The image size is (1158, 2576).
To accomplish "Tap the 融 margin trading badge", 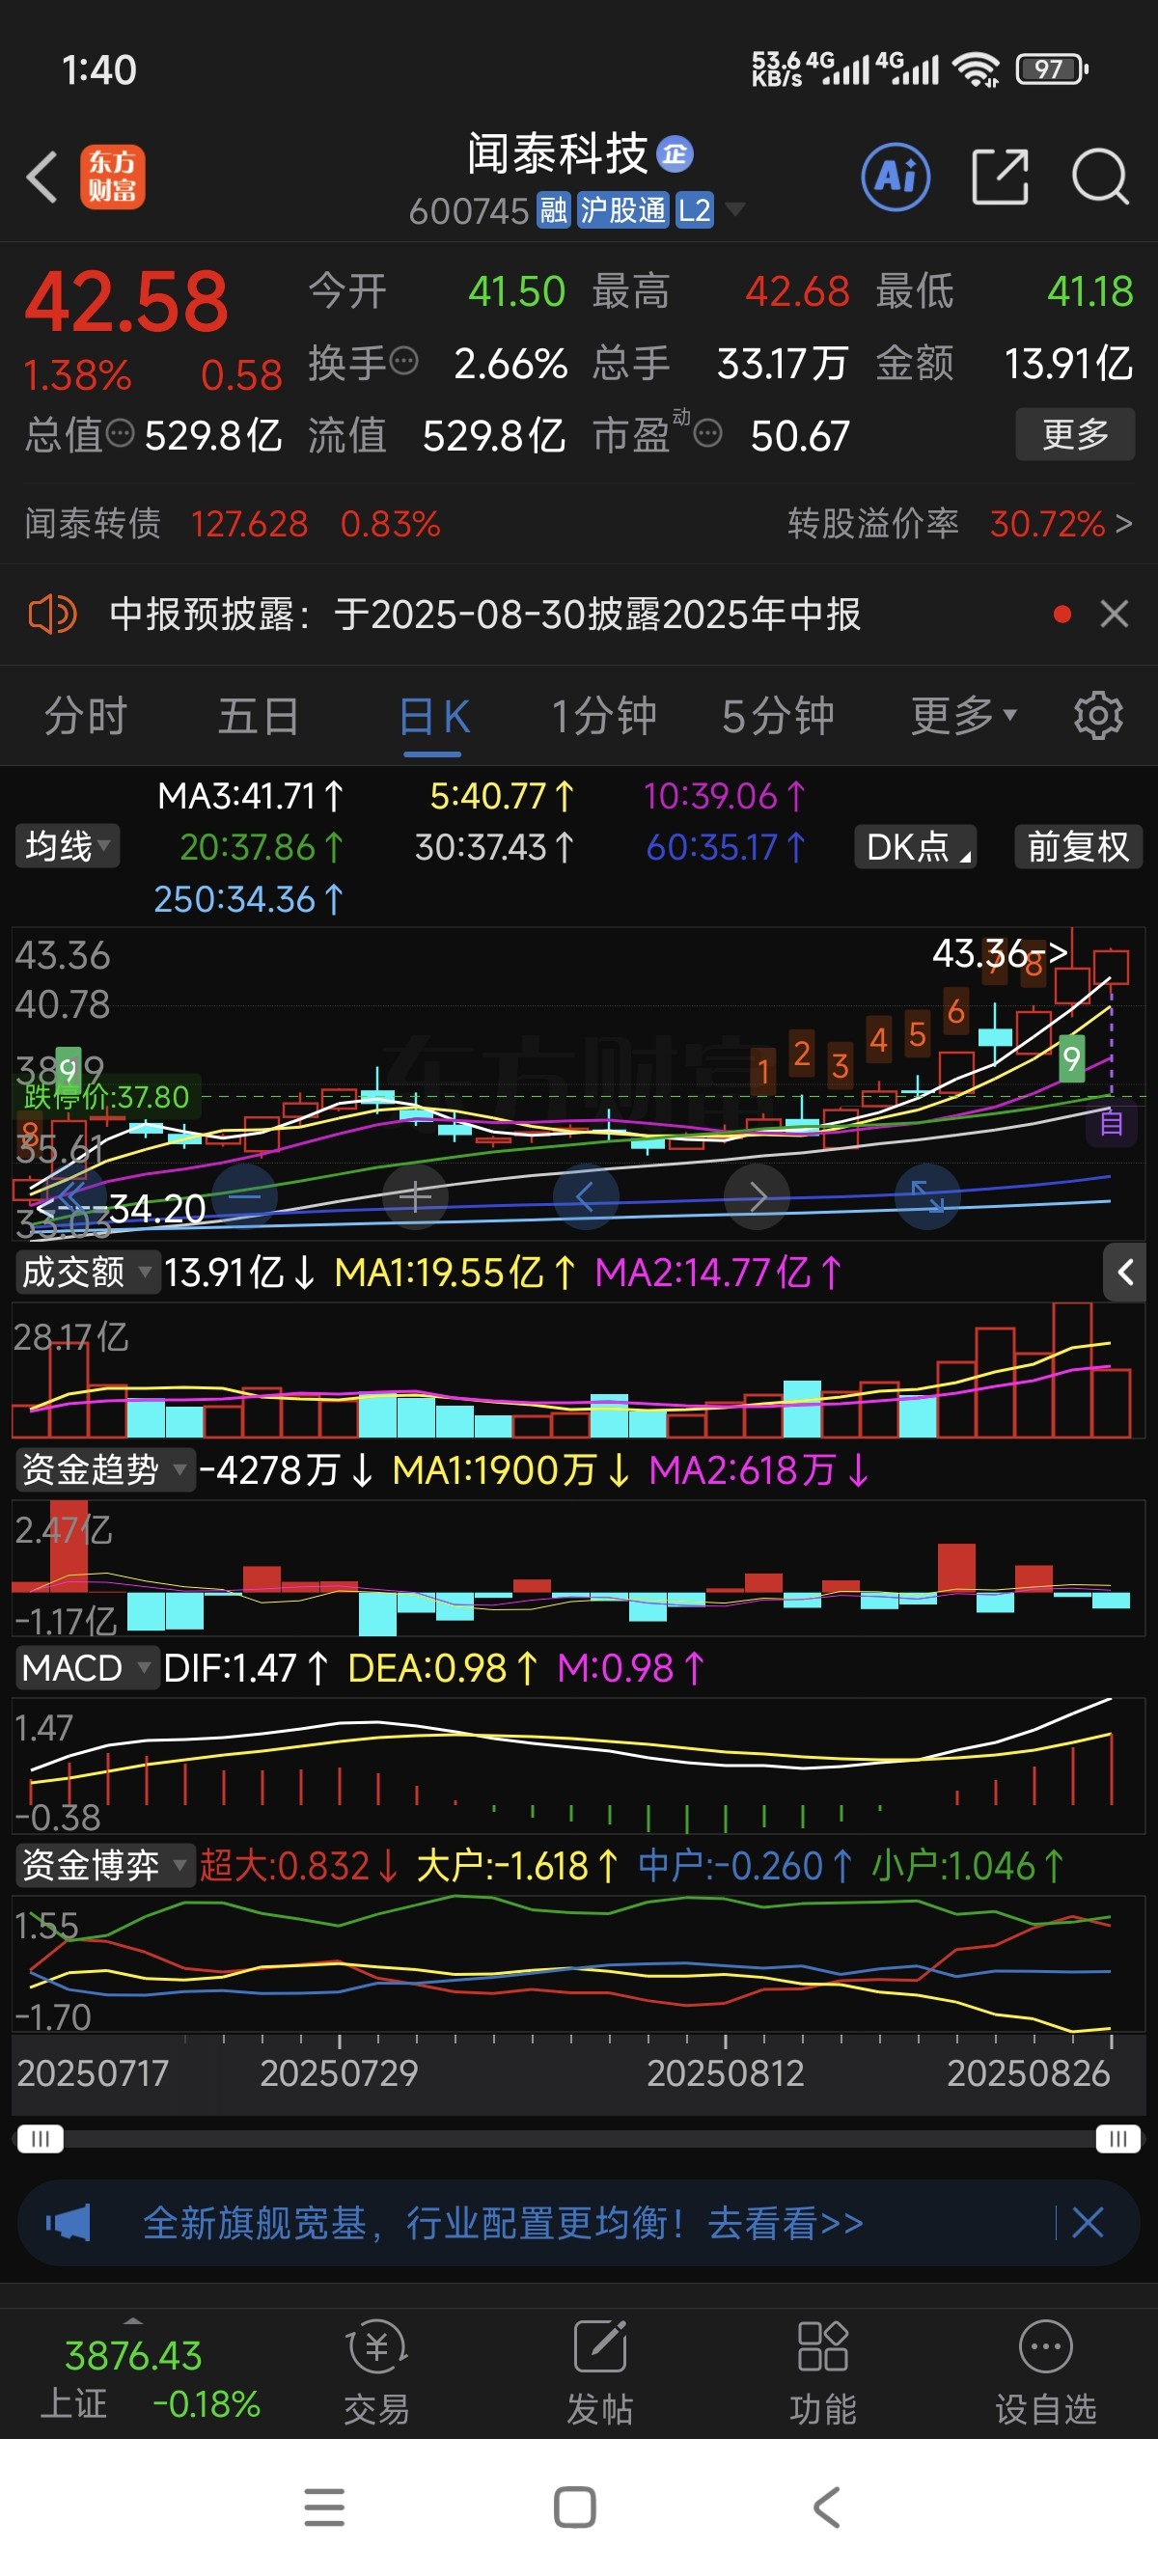I will pos(553,210).
